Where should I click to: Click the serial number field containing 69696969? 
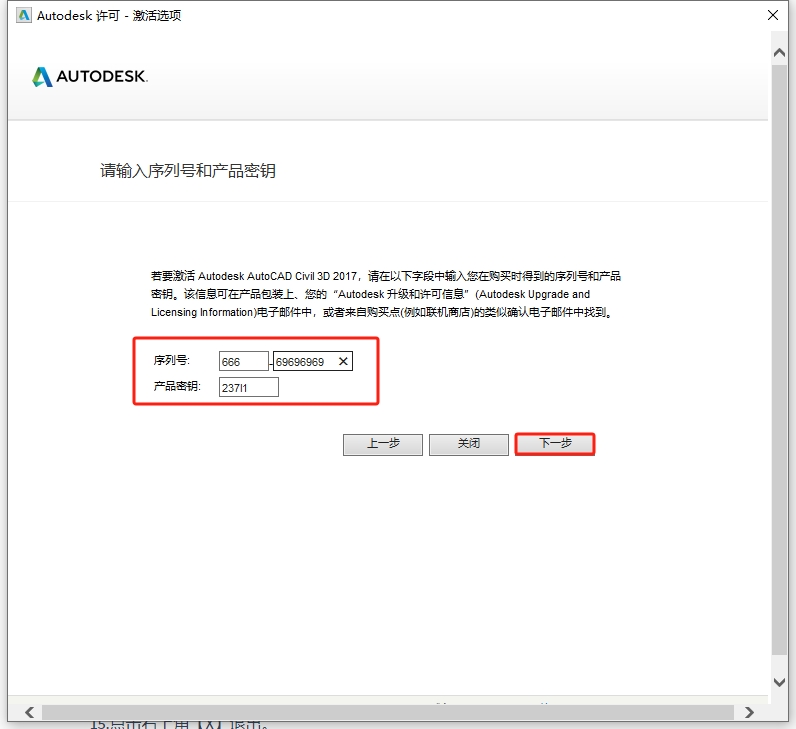tap(303, 362)
